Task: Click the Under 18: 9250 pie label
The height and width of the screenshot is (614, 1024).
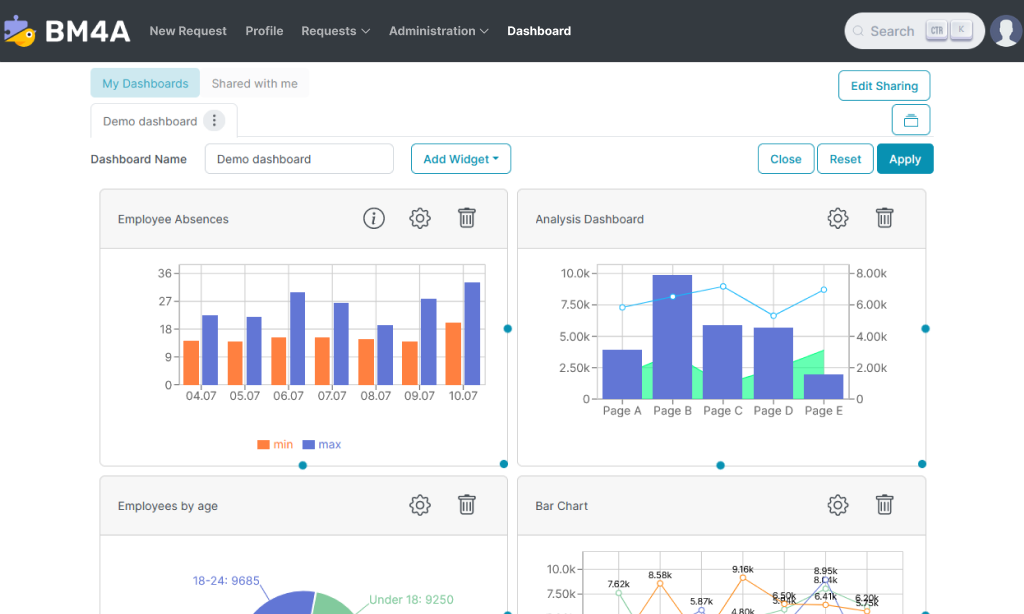Action: (x=411, y=600)
